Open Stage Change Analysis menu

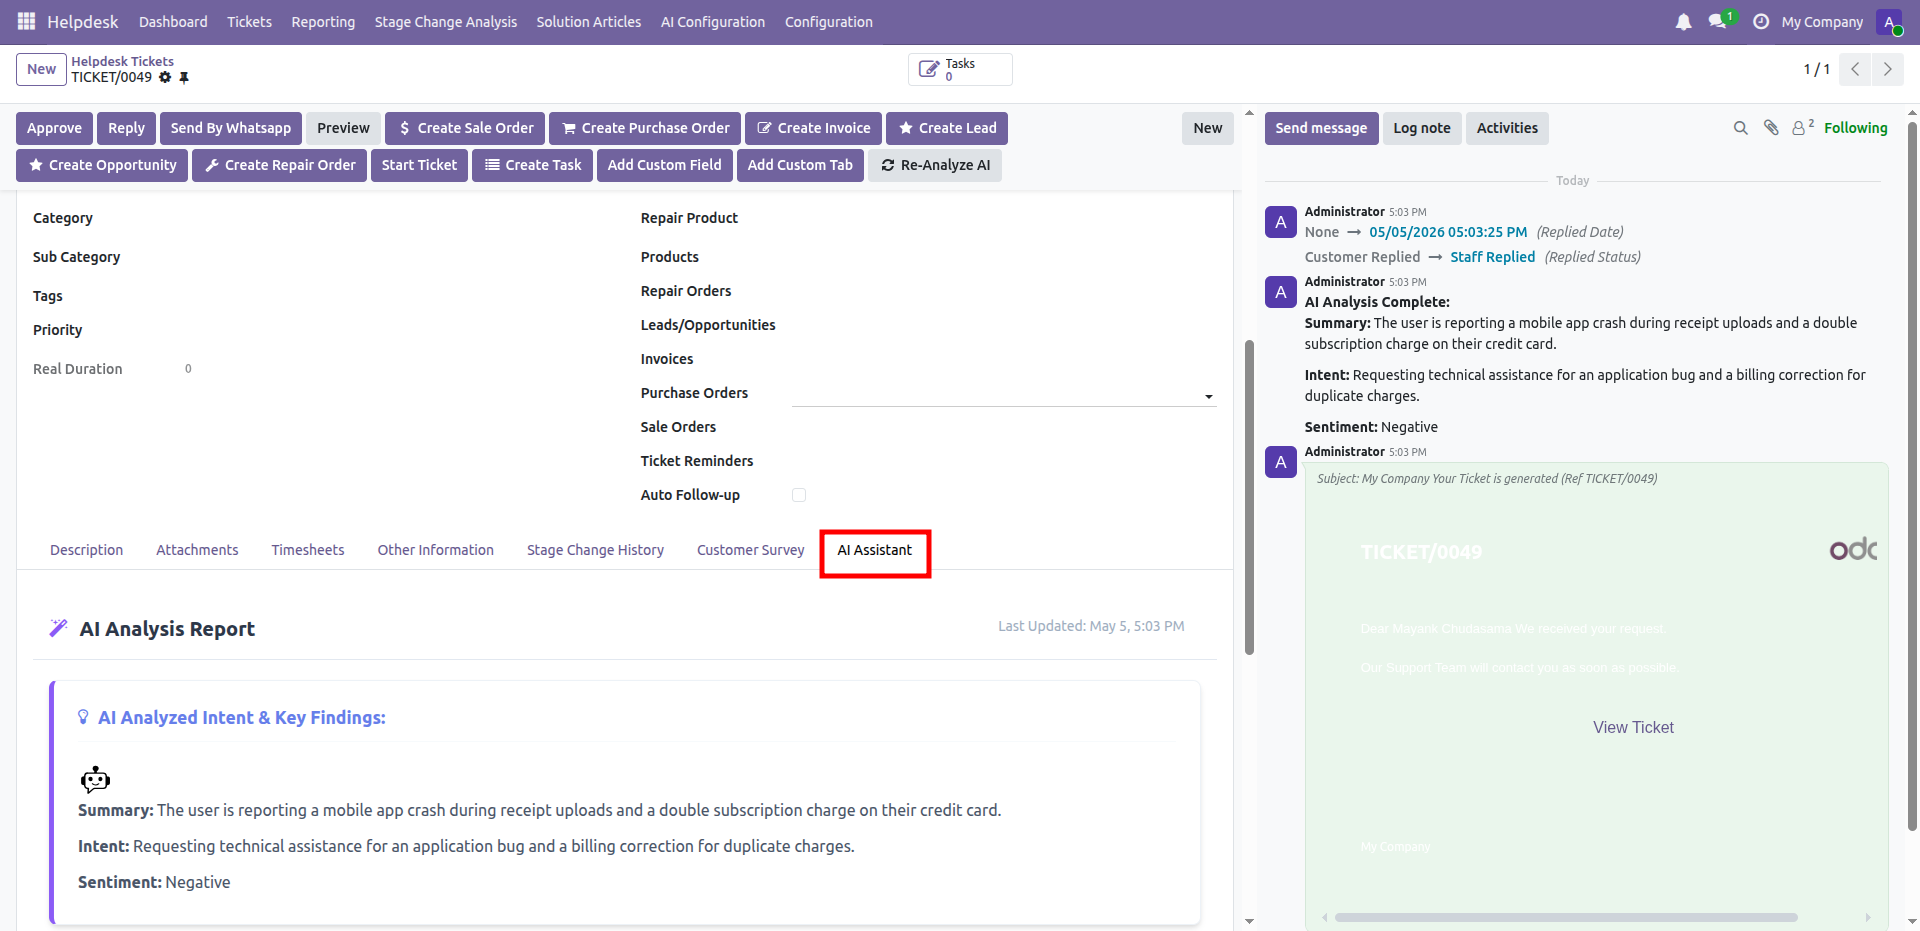(446, 22)
